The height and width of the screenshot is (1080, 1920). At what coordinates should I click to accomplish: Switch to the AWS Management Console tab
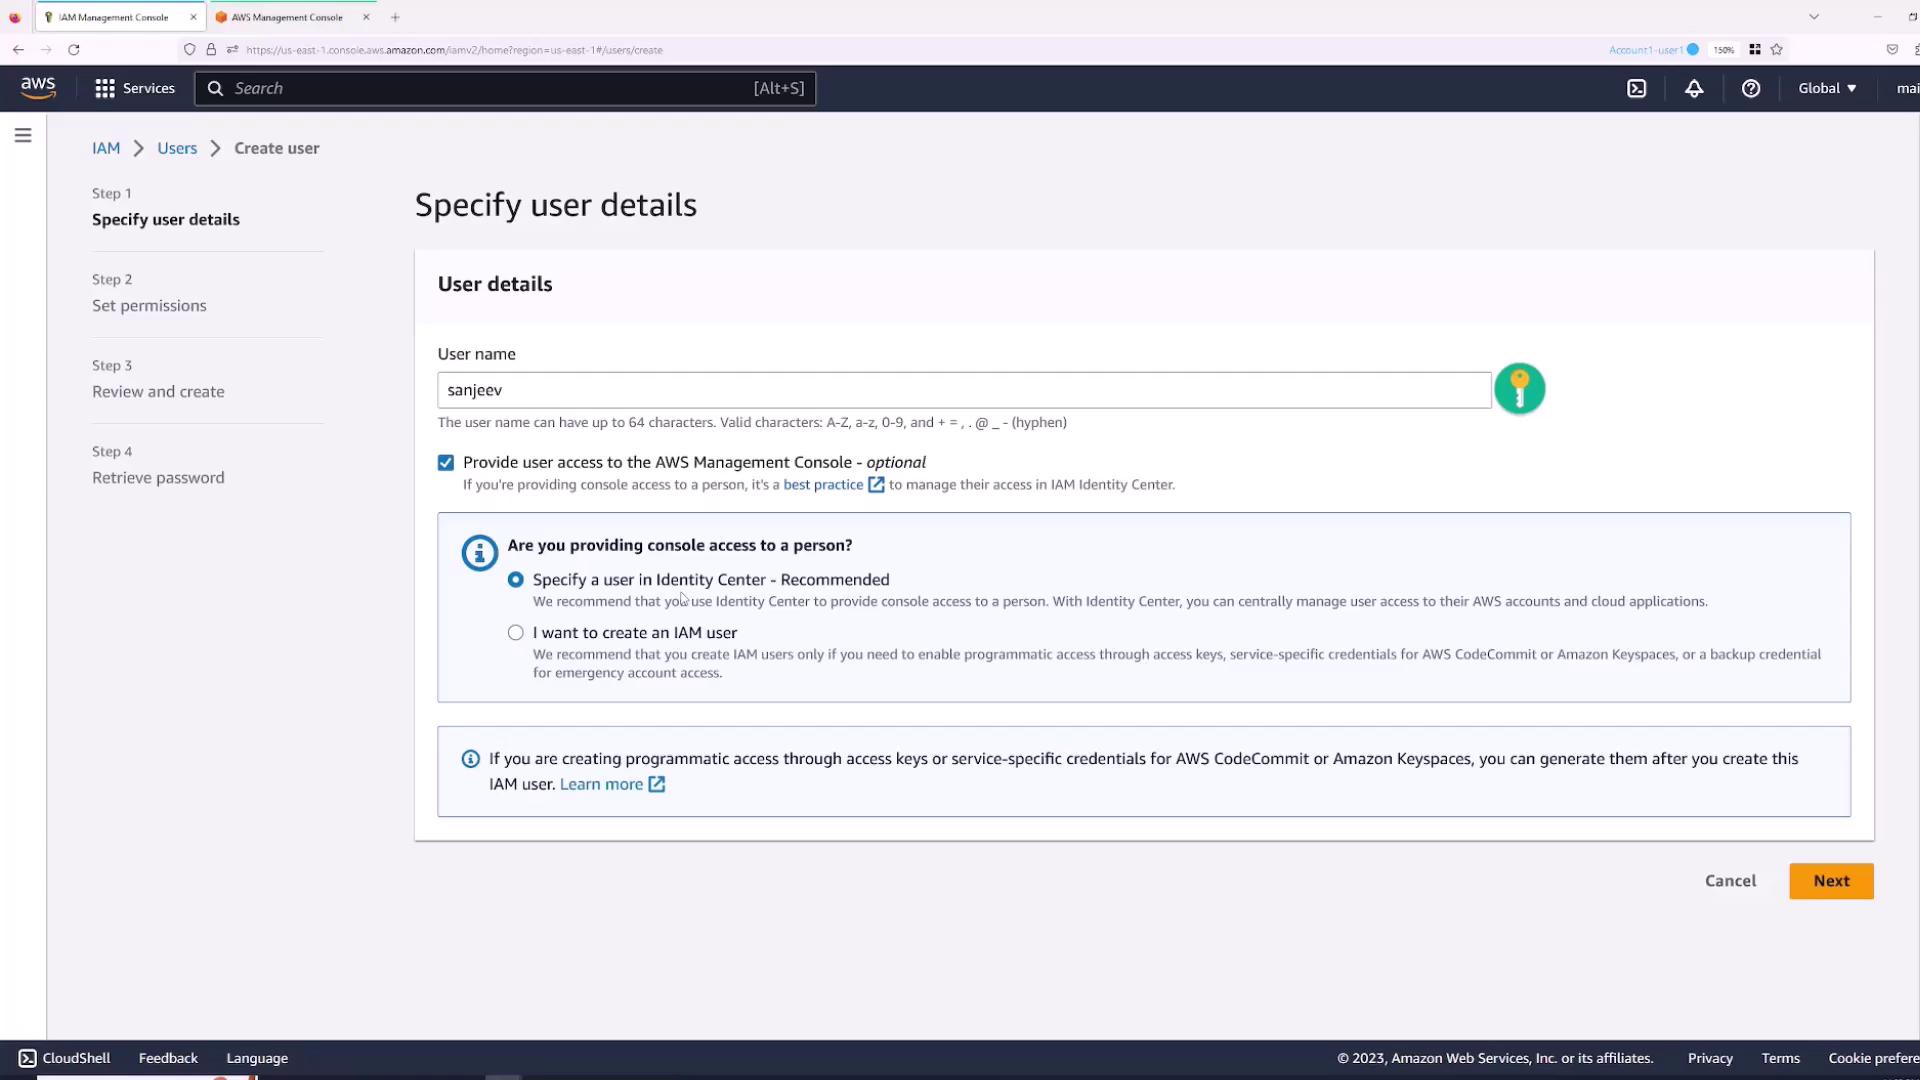pyautogui.click(x=287, y=17)
